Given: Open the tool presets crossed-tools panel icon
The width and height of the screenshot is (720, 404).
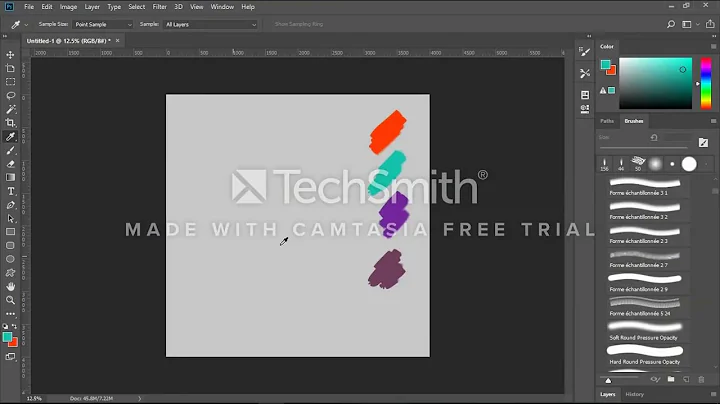Looking at the screenshot, I should point(585,73).
